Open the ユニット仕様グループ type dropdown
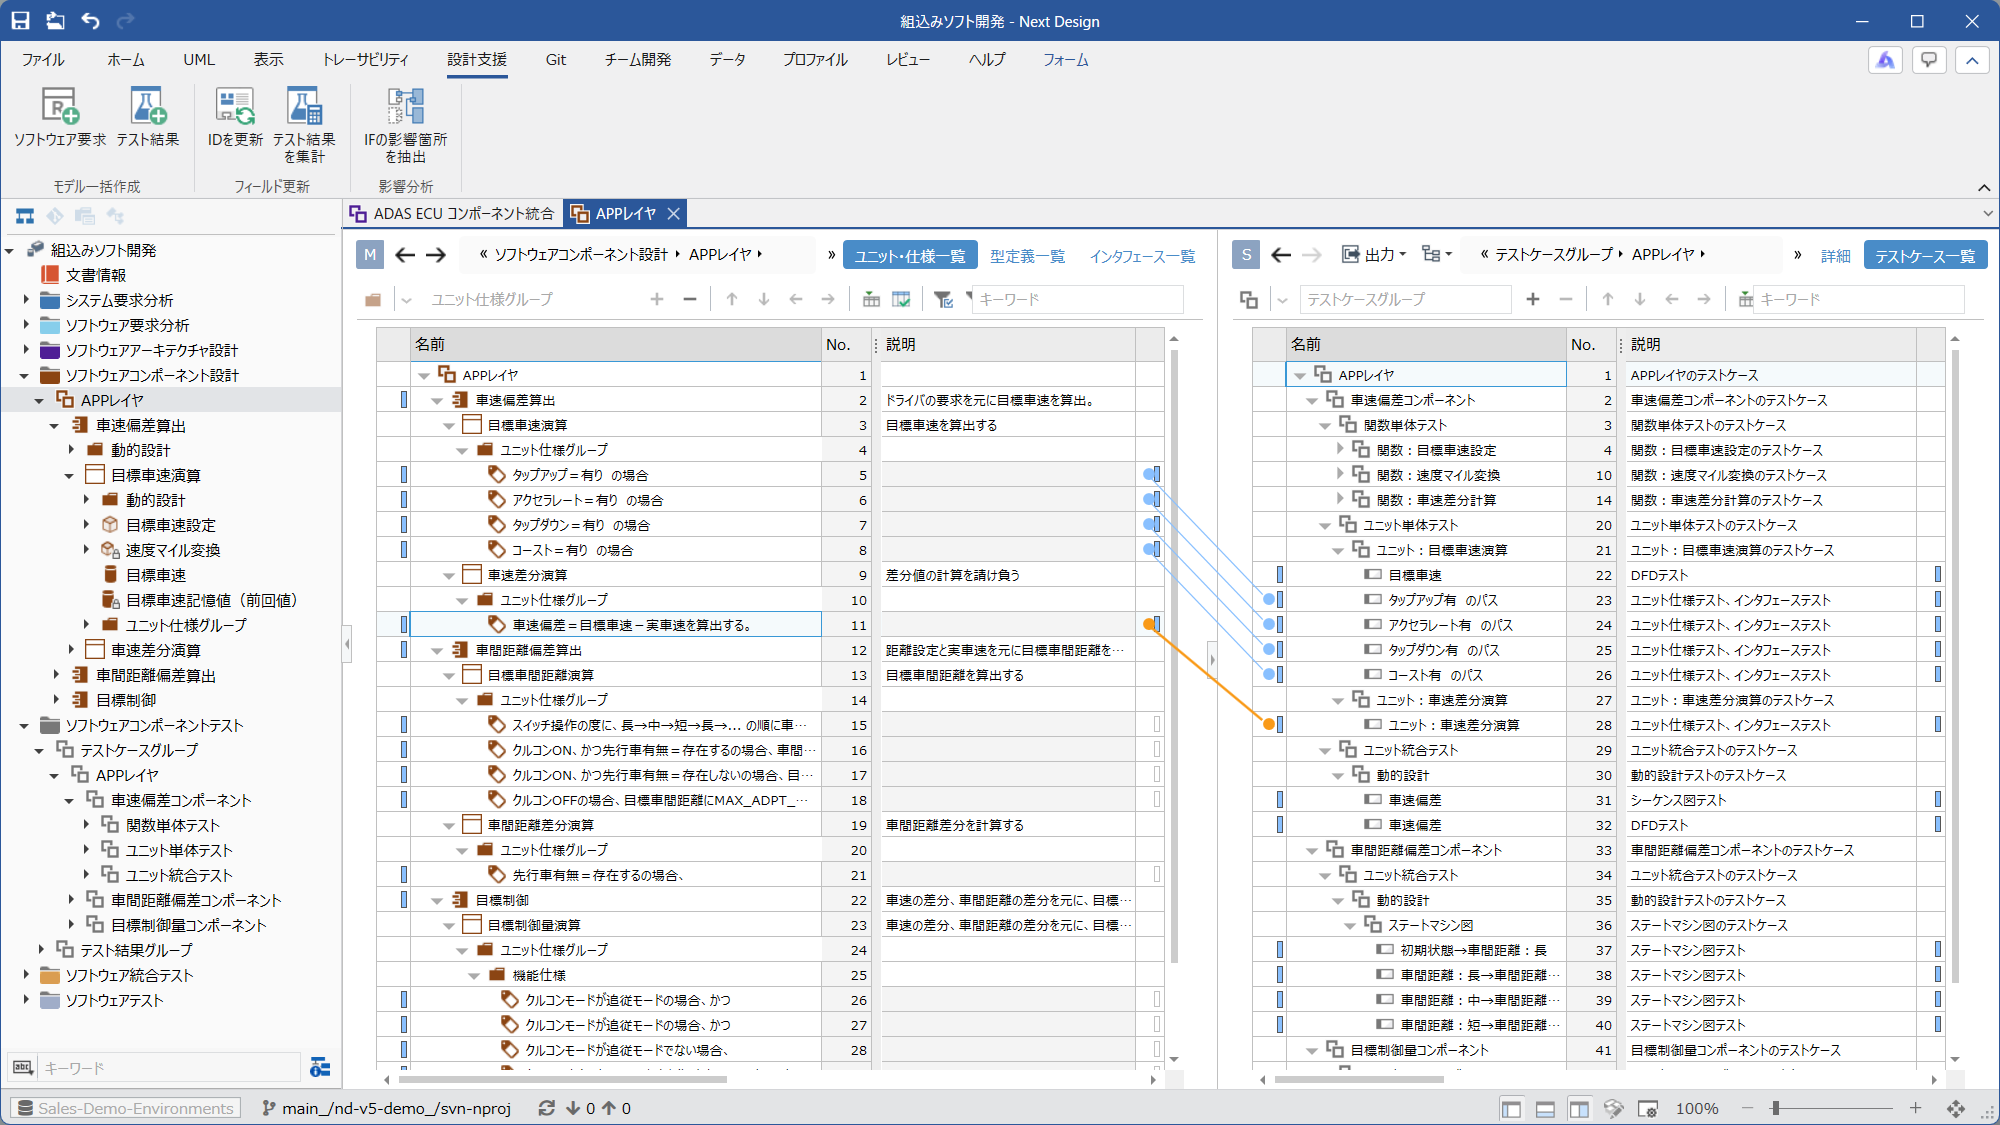 click(x=407, y=299)
